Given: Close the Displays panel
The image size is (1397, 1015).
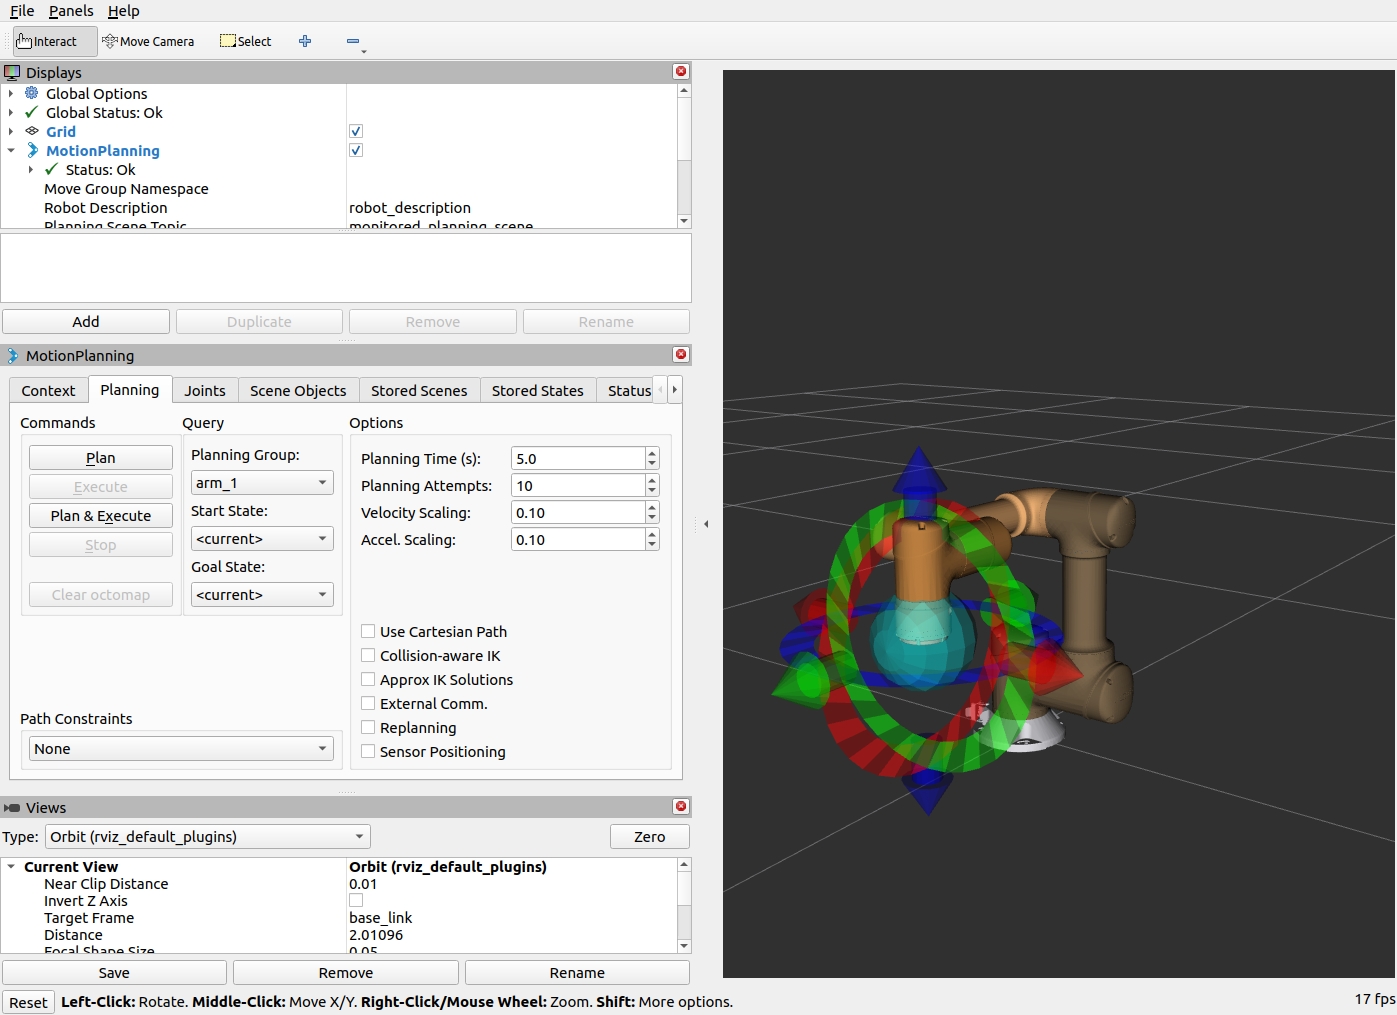Looking at the screenshot, I should tap(681, 72).
